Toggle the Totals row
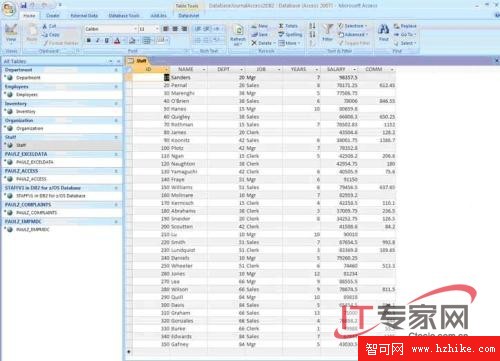The width and height of the screenshot is (500, 361). pos(288,26)
